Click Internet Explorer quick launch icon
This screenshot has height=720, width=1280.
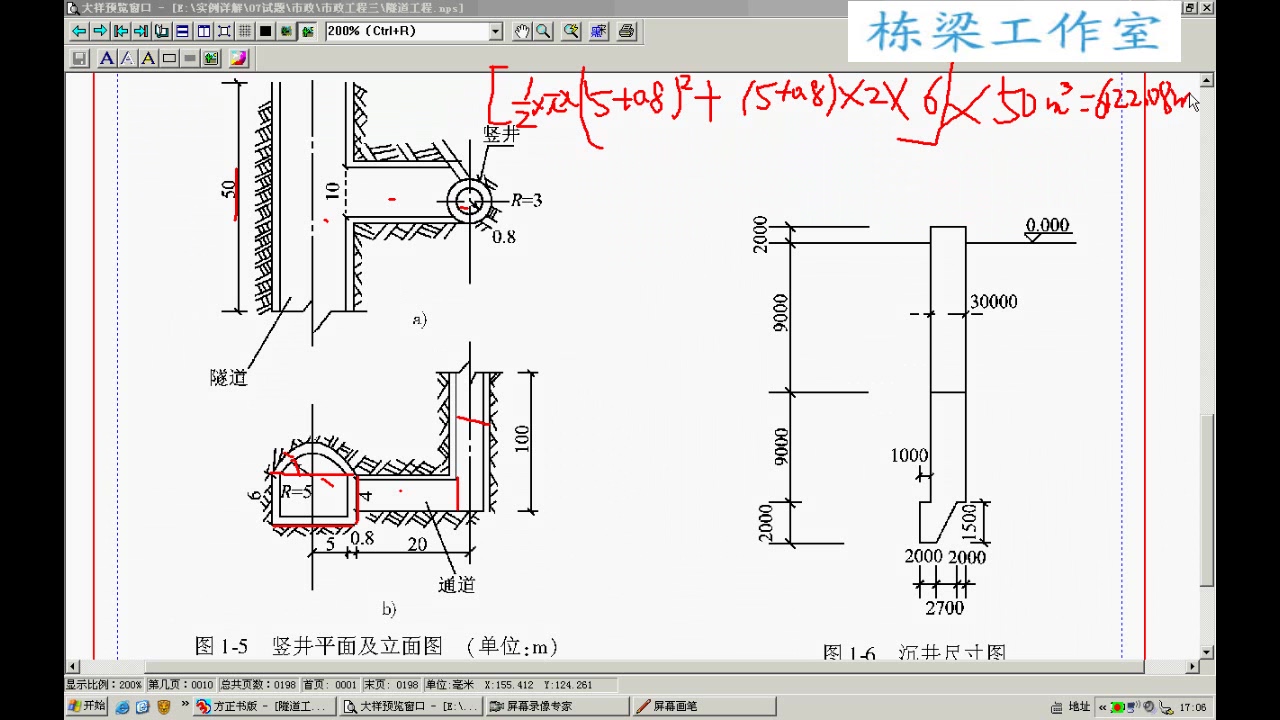click(122, 707)
